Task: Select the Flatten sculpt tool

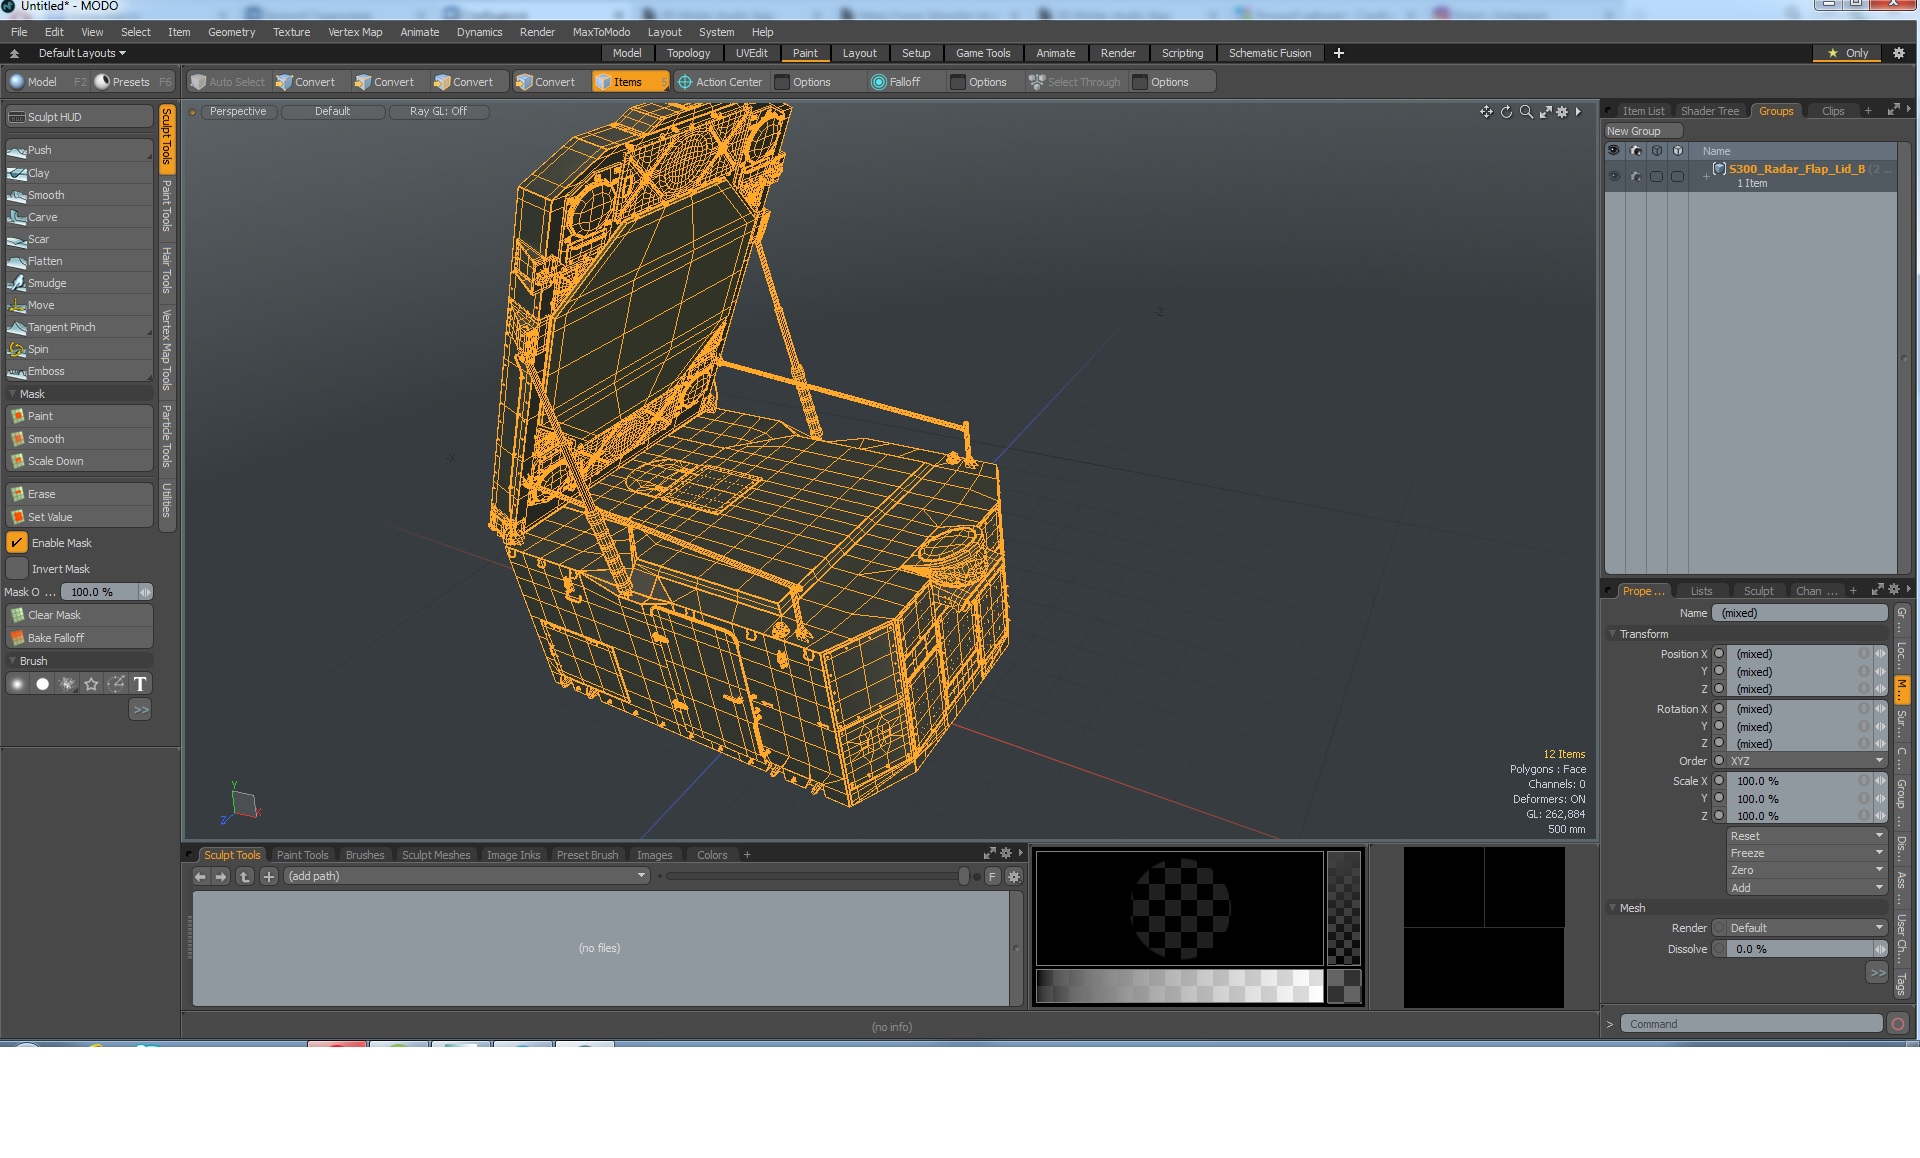Action: click(x=79, y=261)
